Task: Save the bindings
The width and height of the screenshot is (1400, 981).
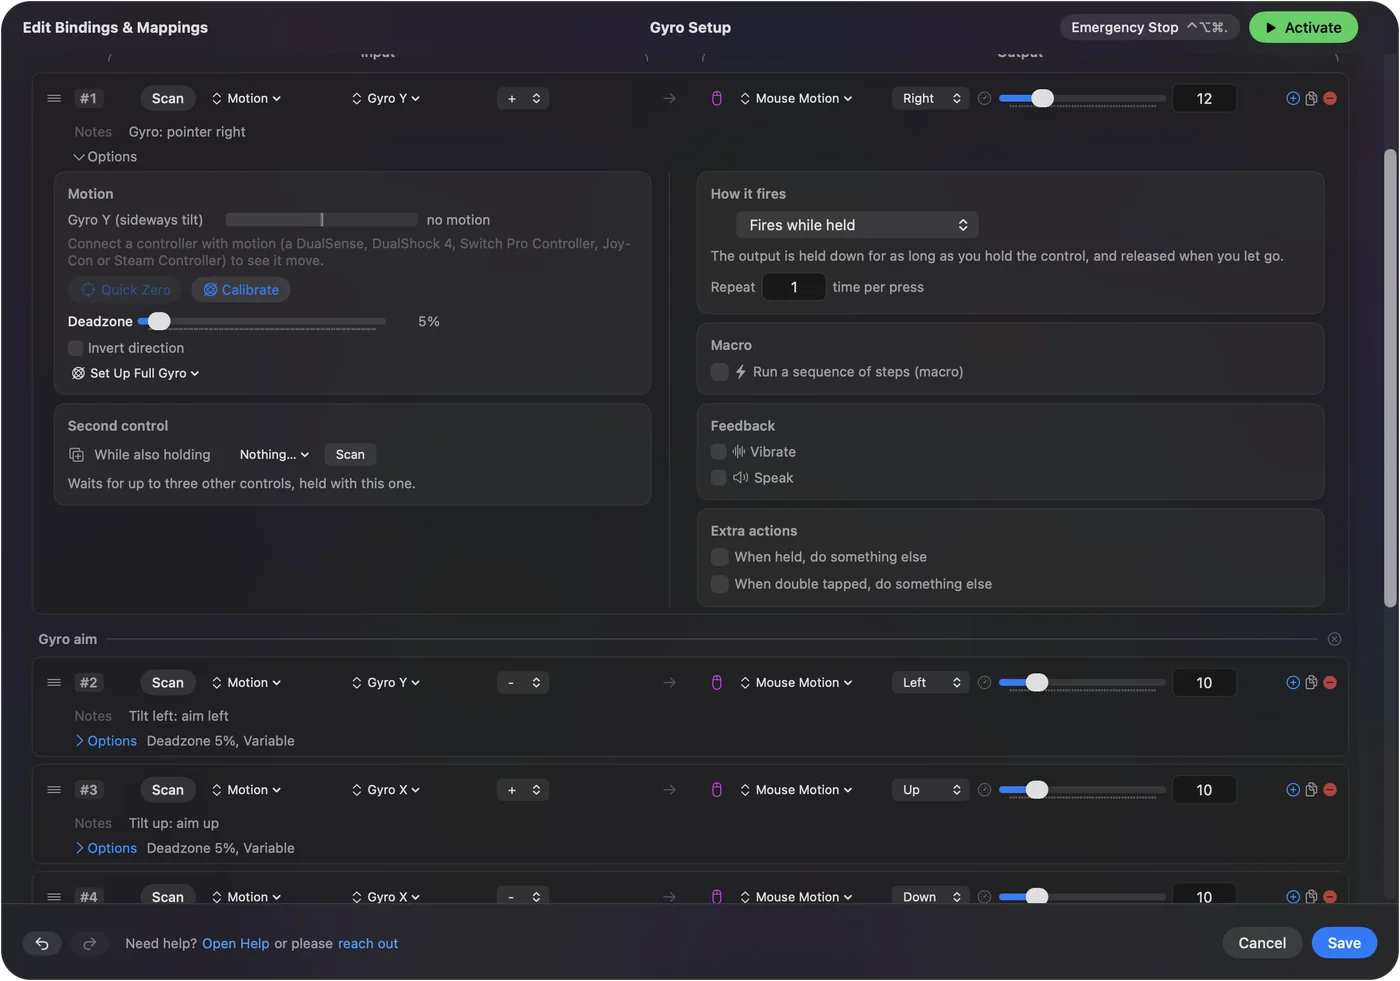Action: point(1344,943)
